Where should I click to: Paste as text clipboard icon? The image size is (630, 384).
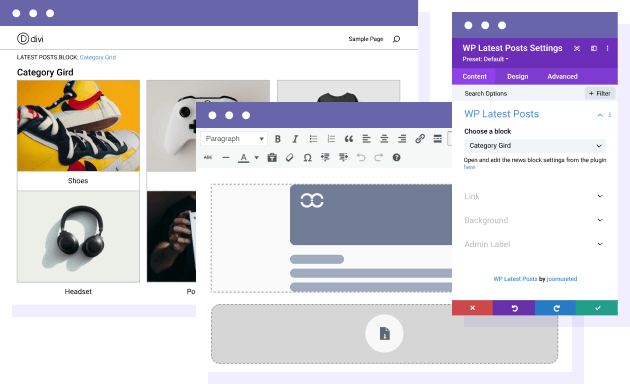pos(272,157)
